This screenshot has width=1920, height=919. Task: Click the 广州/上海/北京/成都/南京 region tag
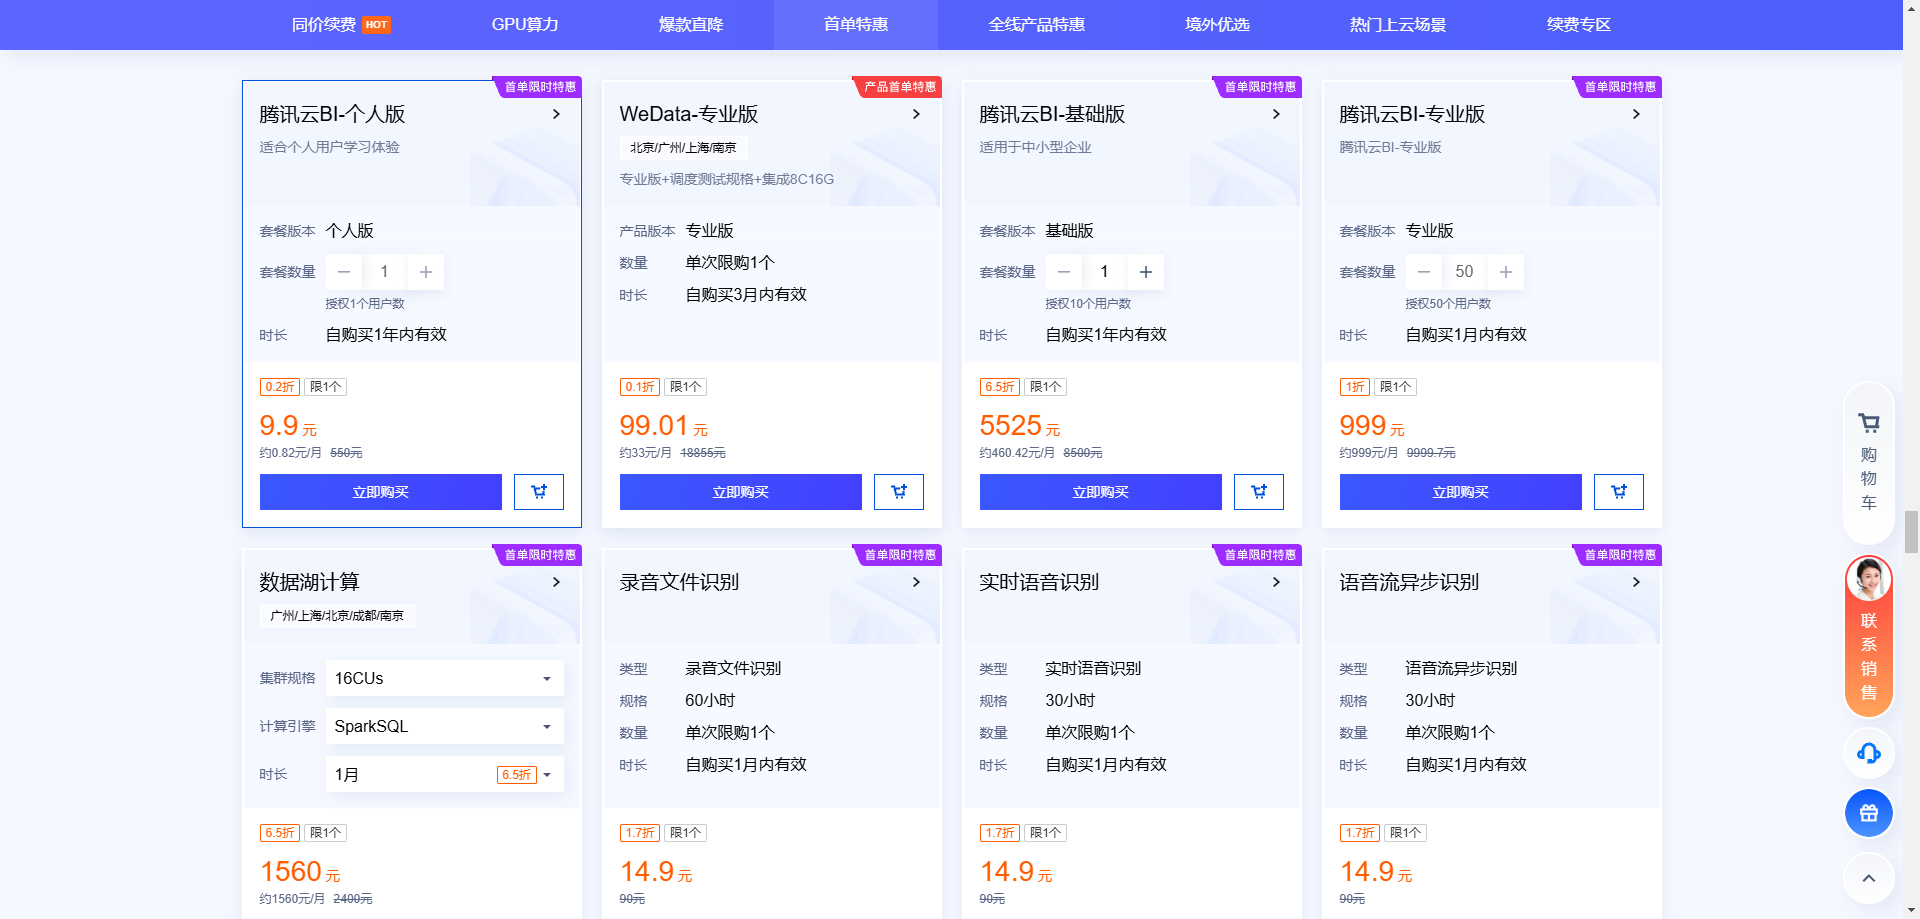337,616
